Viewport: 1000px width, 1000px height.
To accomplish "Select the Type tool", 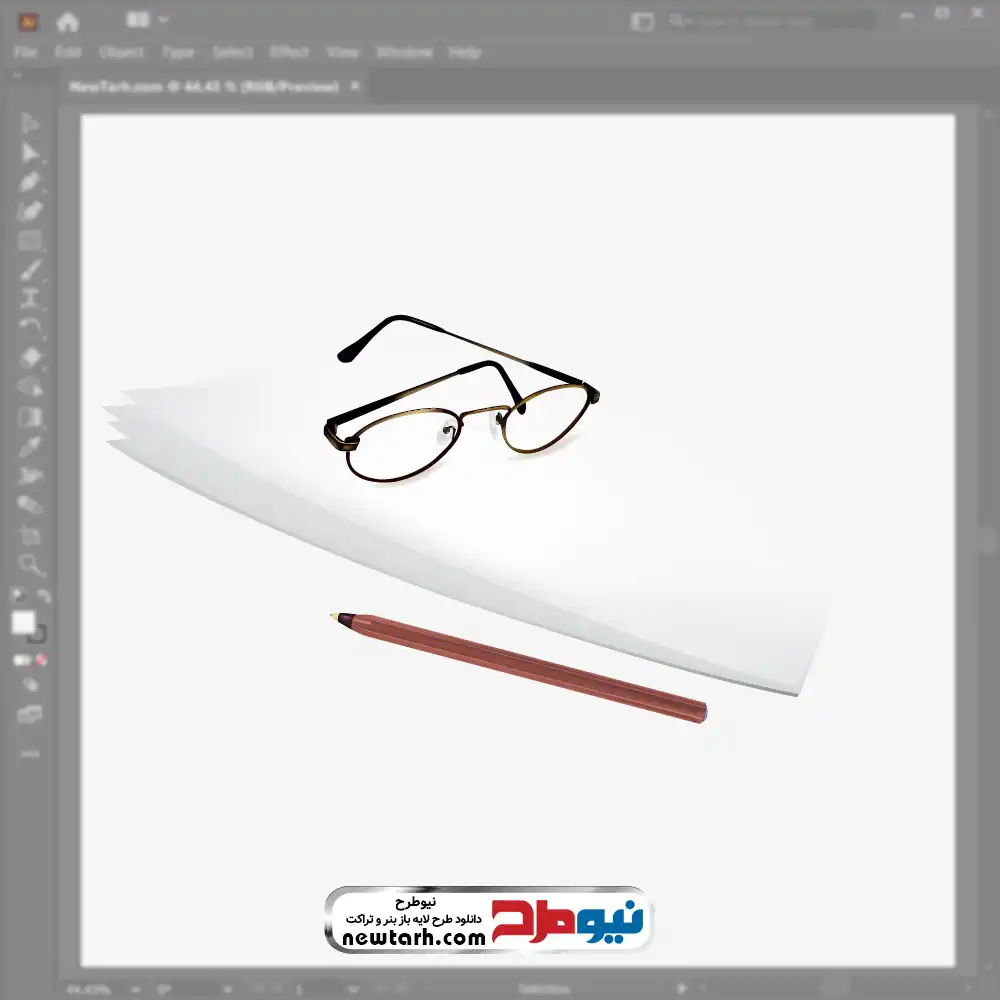I will (30, 299).
